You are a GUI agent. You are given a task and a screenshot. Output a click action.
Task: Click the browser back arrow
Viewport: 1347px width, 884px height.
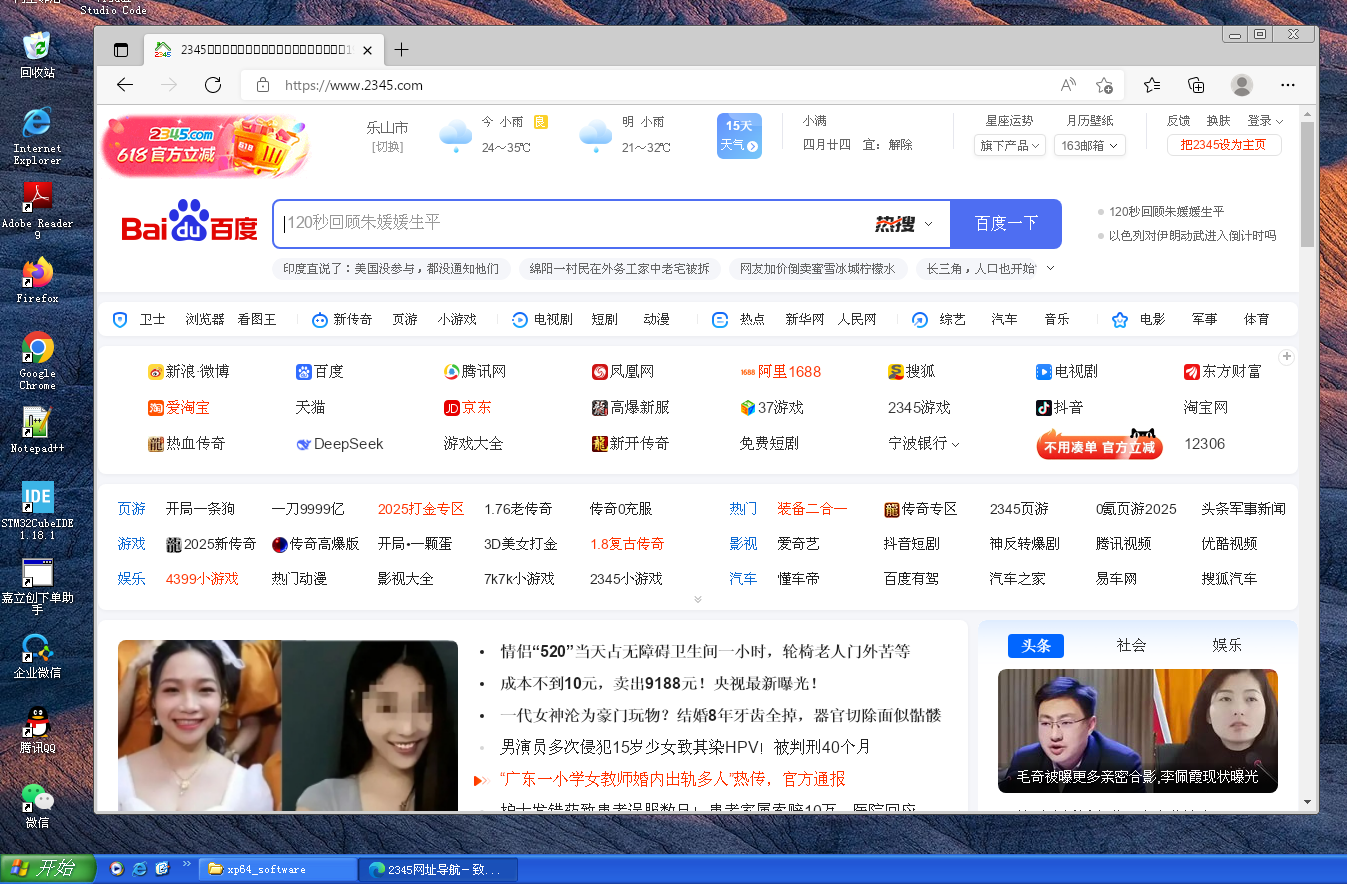125,85
